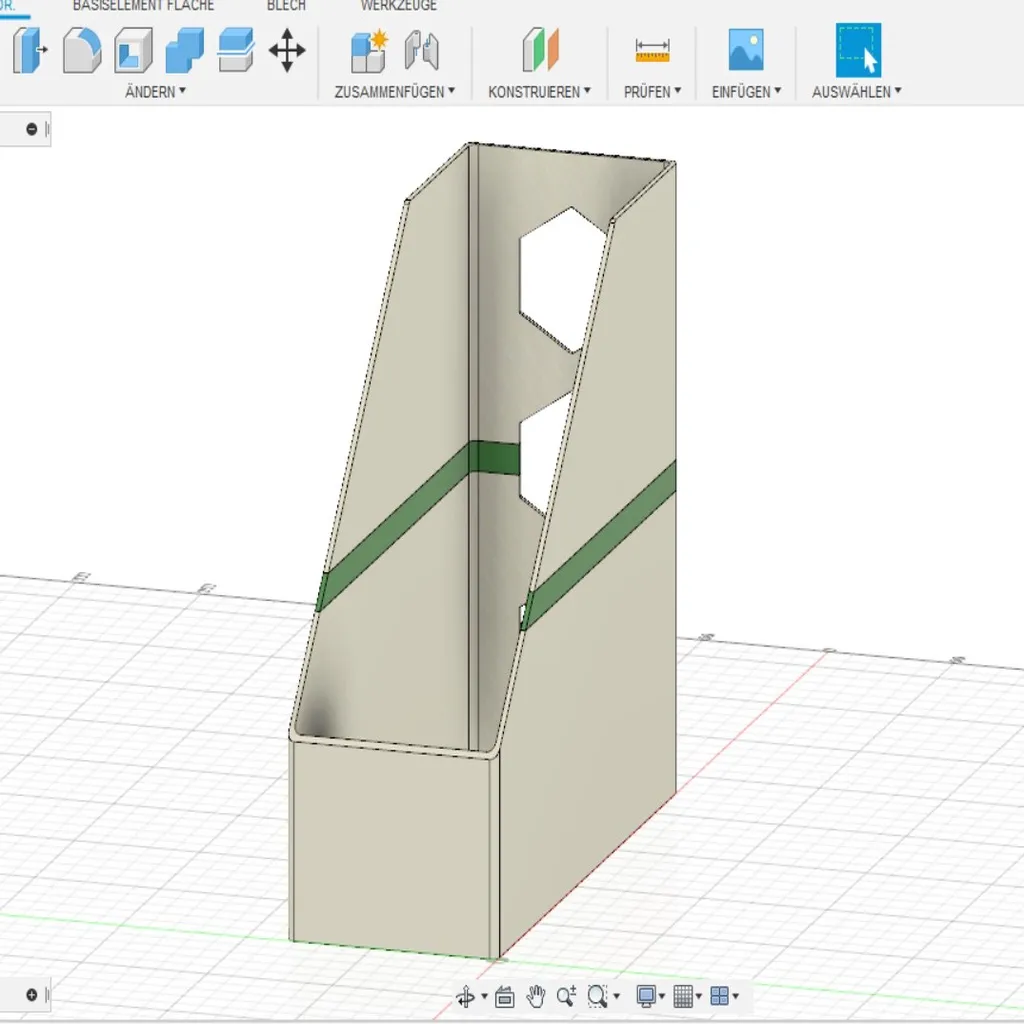Open the KONSTRUIEREN dropdown
This screenshot has height=1024, width=1024.
coord(539,91)
